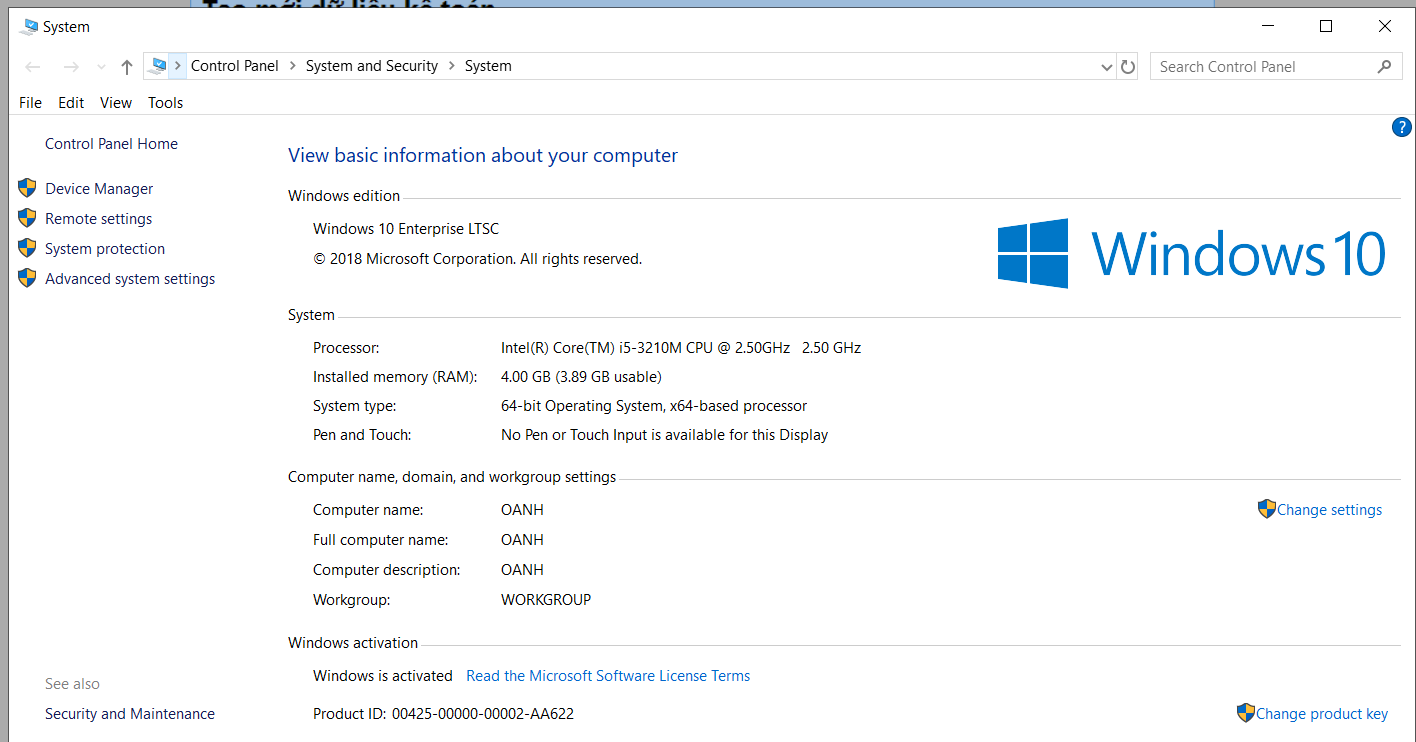Maximize the System window
The image size is (1416, 742).
(1326, 27)
